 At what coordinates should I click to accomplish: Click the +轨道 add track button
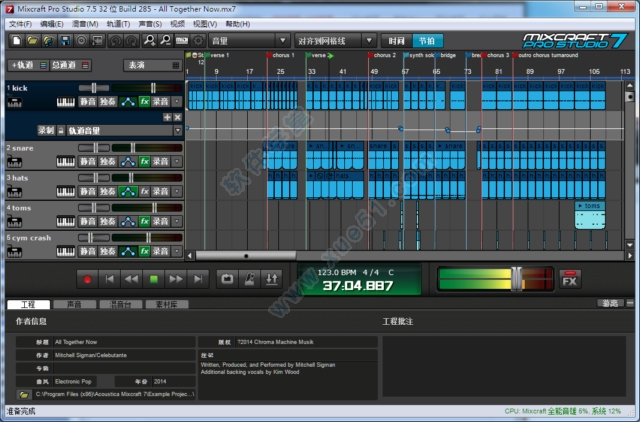pyautogui.click(x=28, y=65)
